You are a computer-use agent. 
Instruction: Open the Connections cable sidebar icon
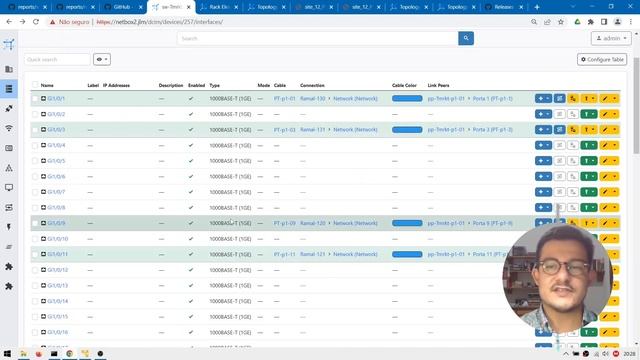click(9, 109)
